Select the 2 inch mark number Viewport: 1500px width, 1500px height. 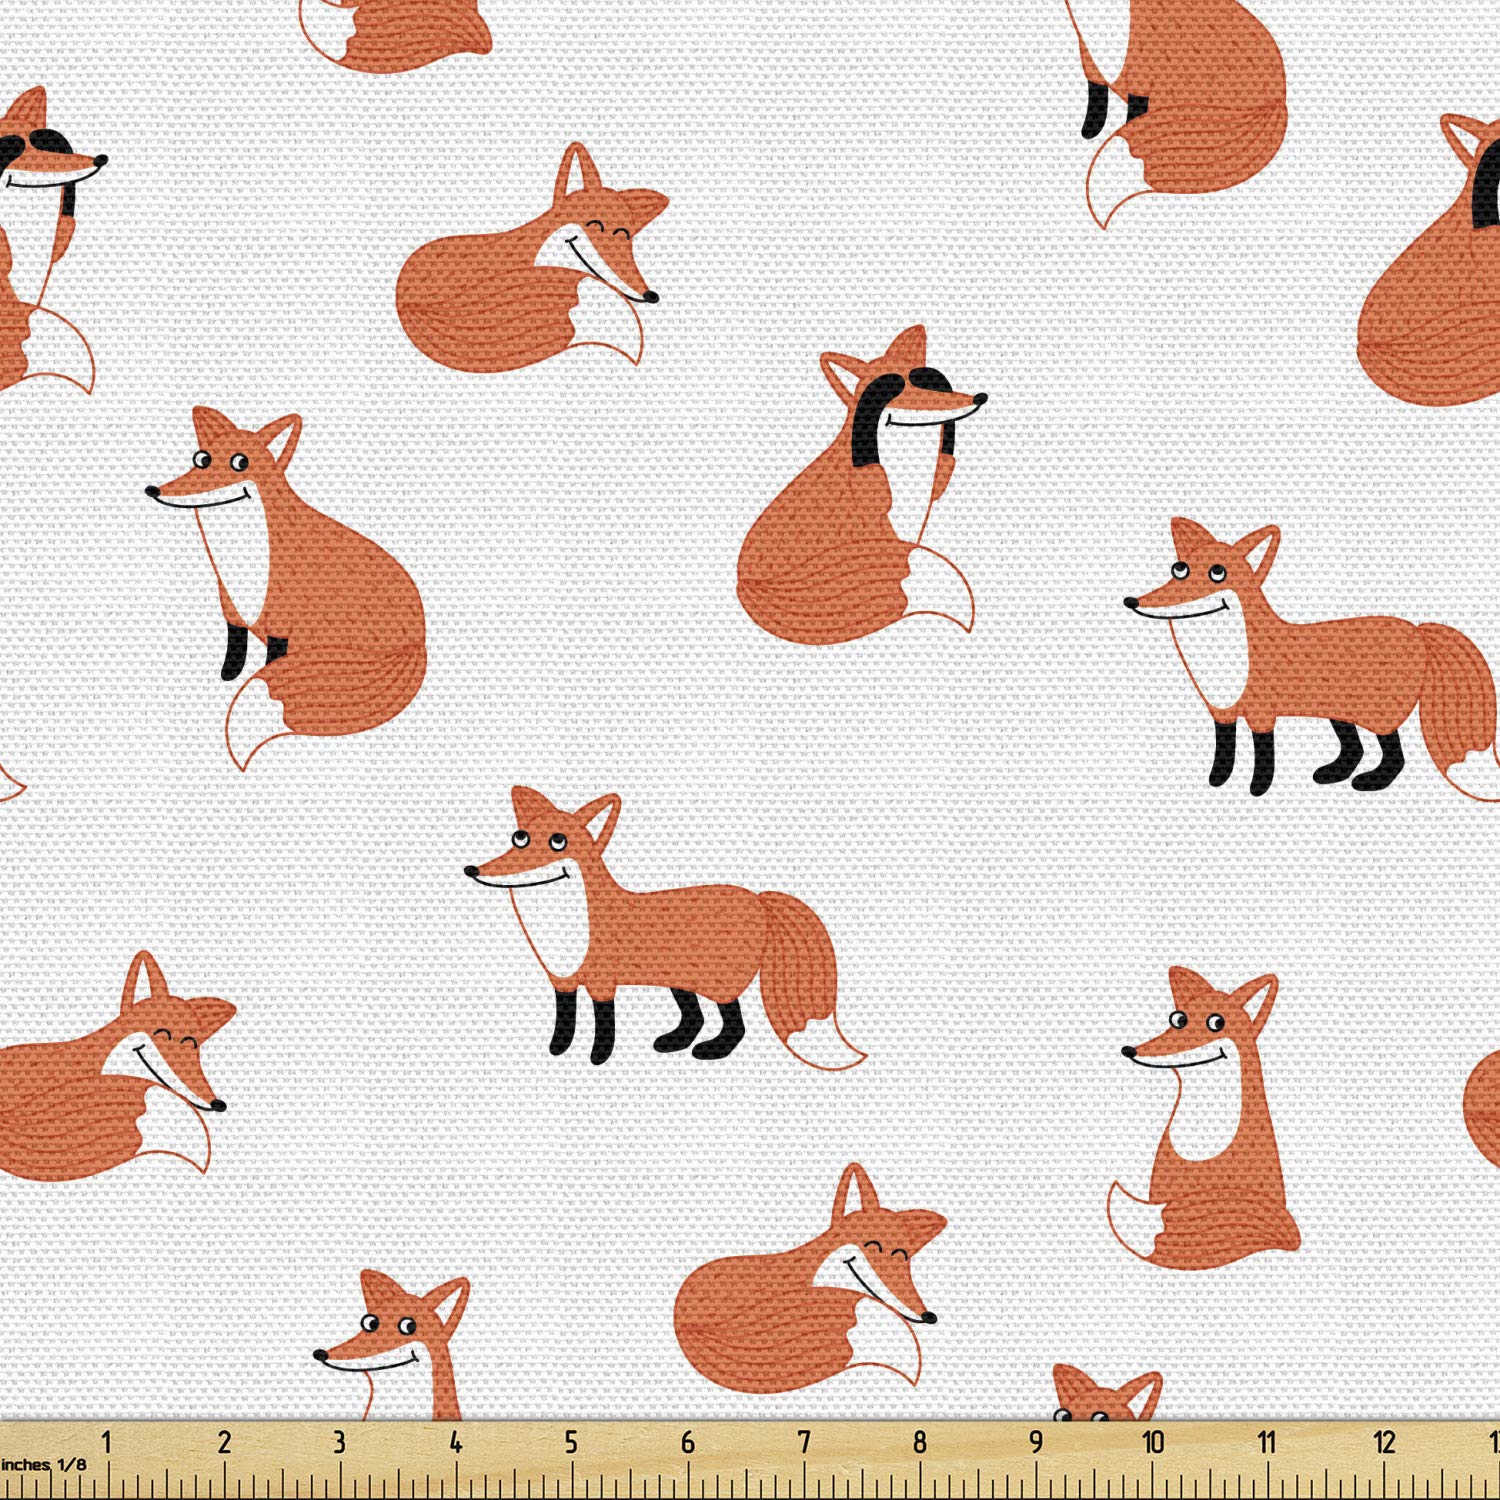tap(224, 1442)
